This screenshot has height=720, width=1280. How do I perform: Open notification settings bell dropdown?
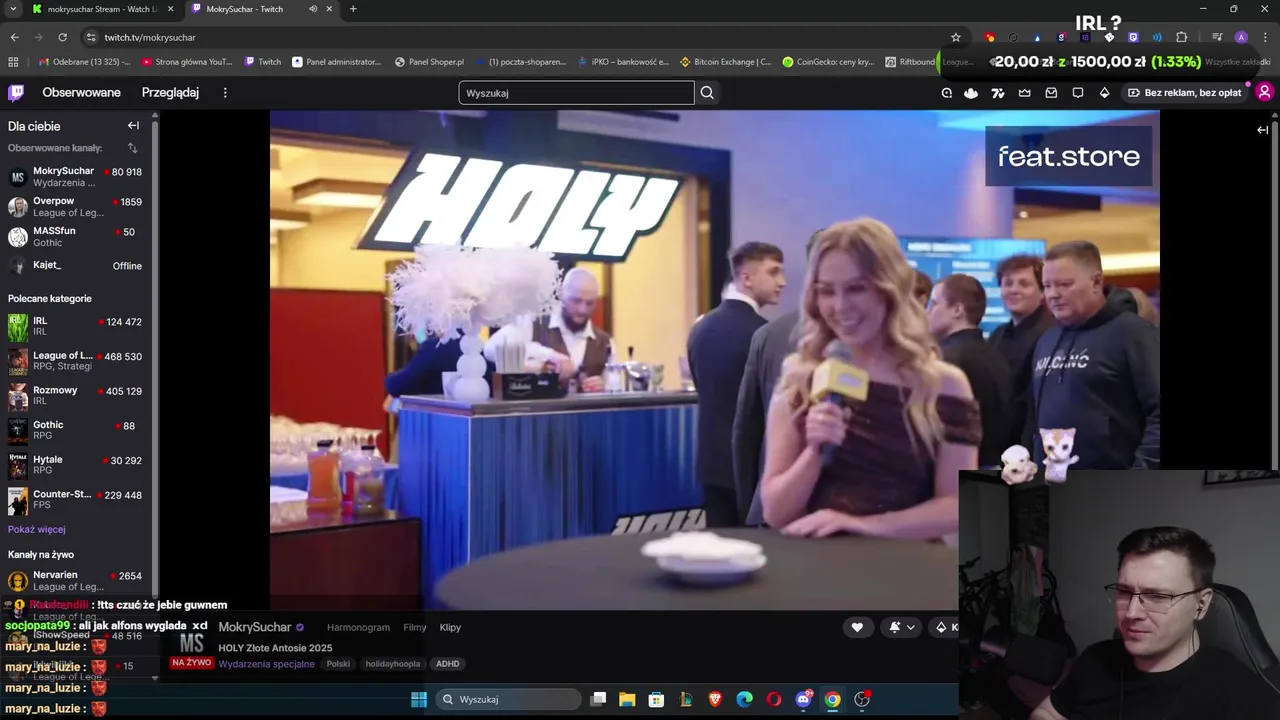pyautogui.click(x=901, y=627)
